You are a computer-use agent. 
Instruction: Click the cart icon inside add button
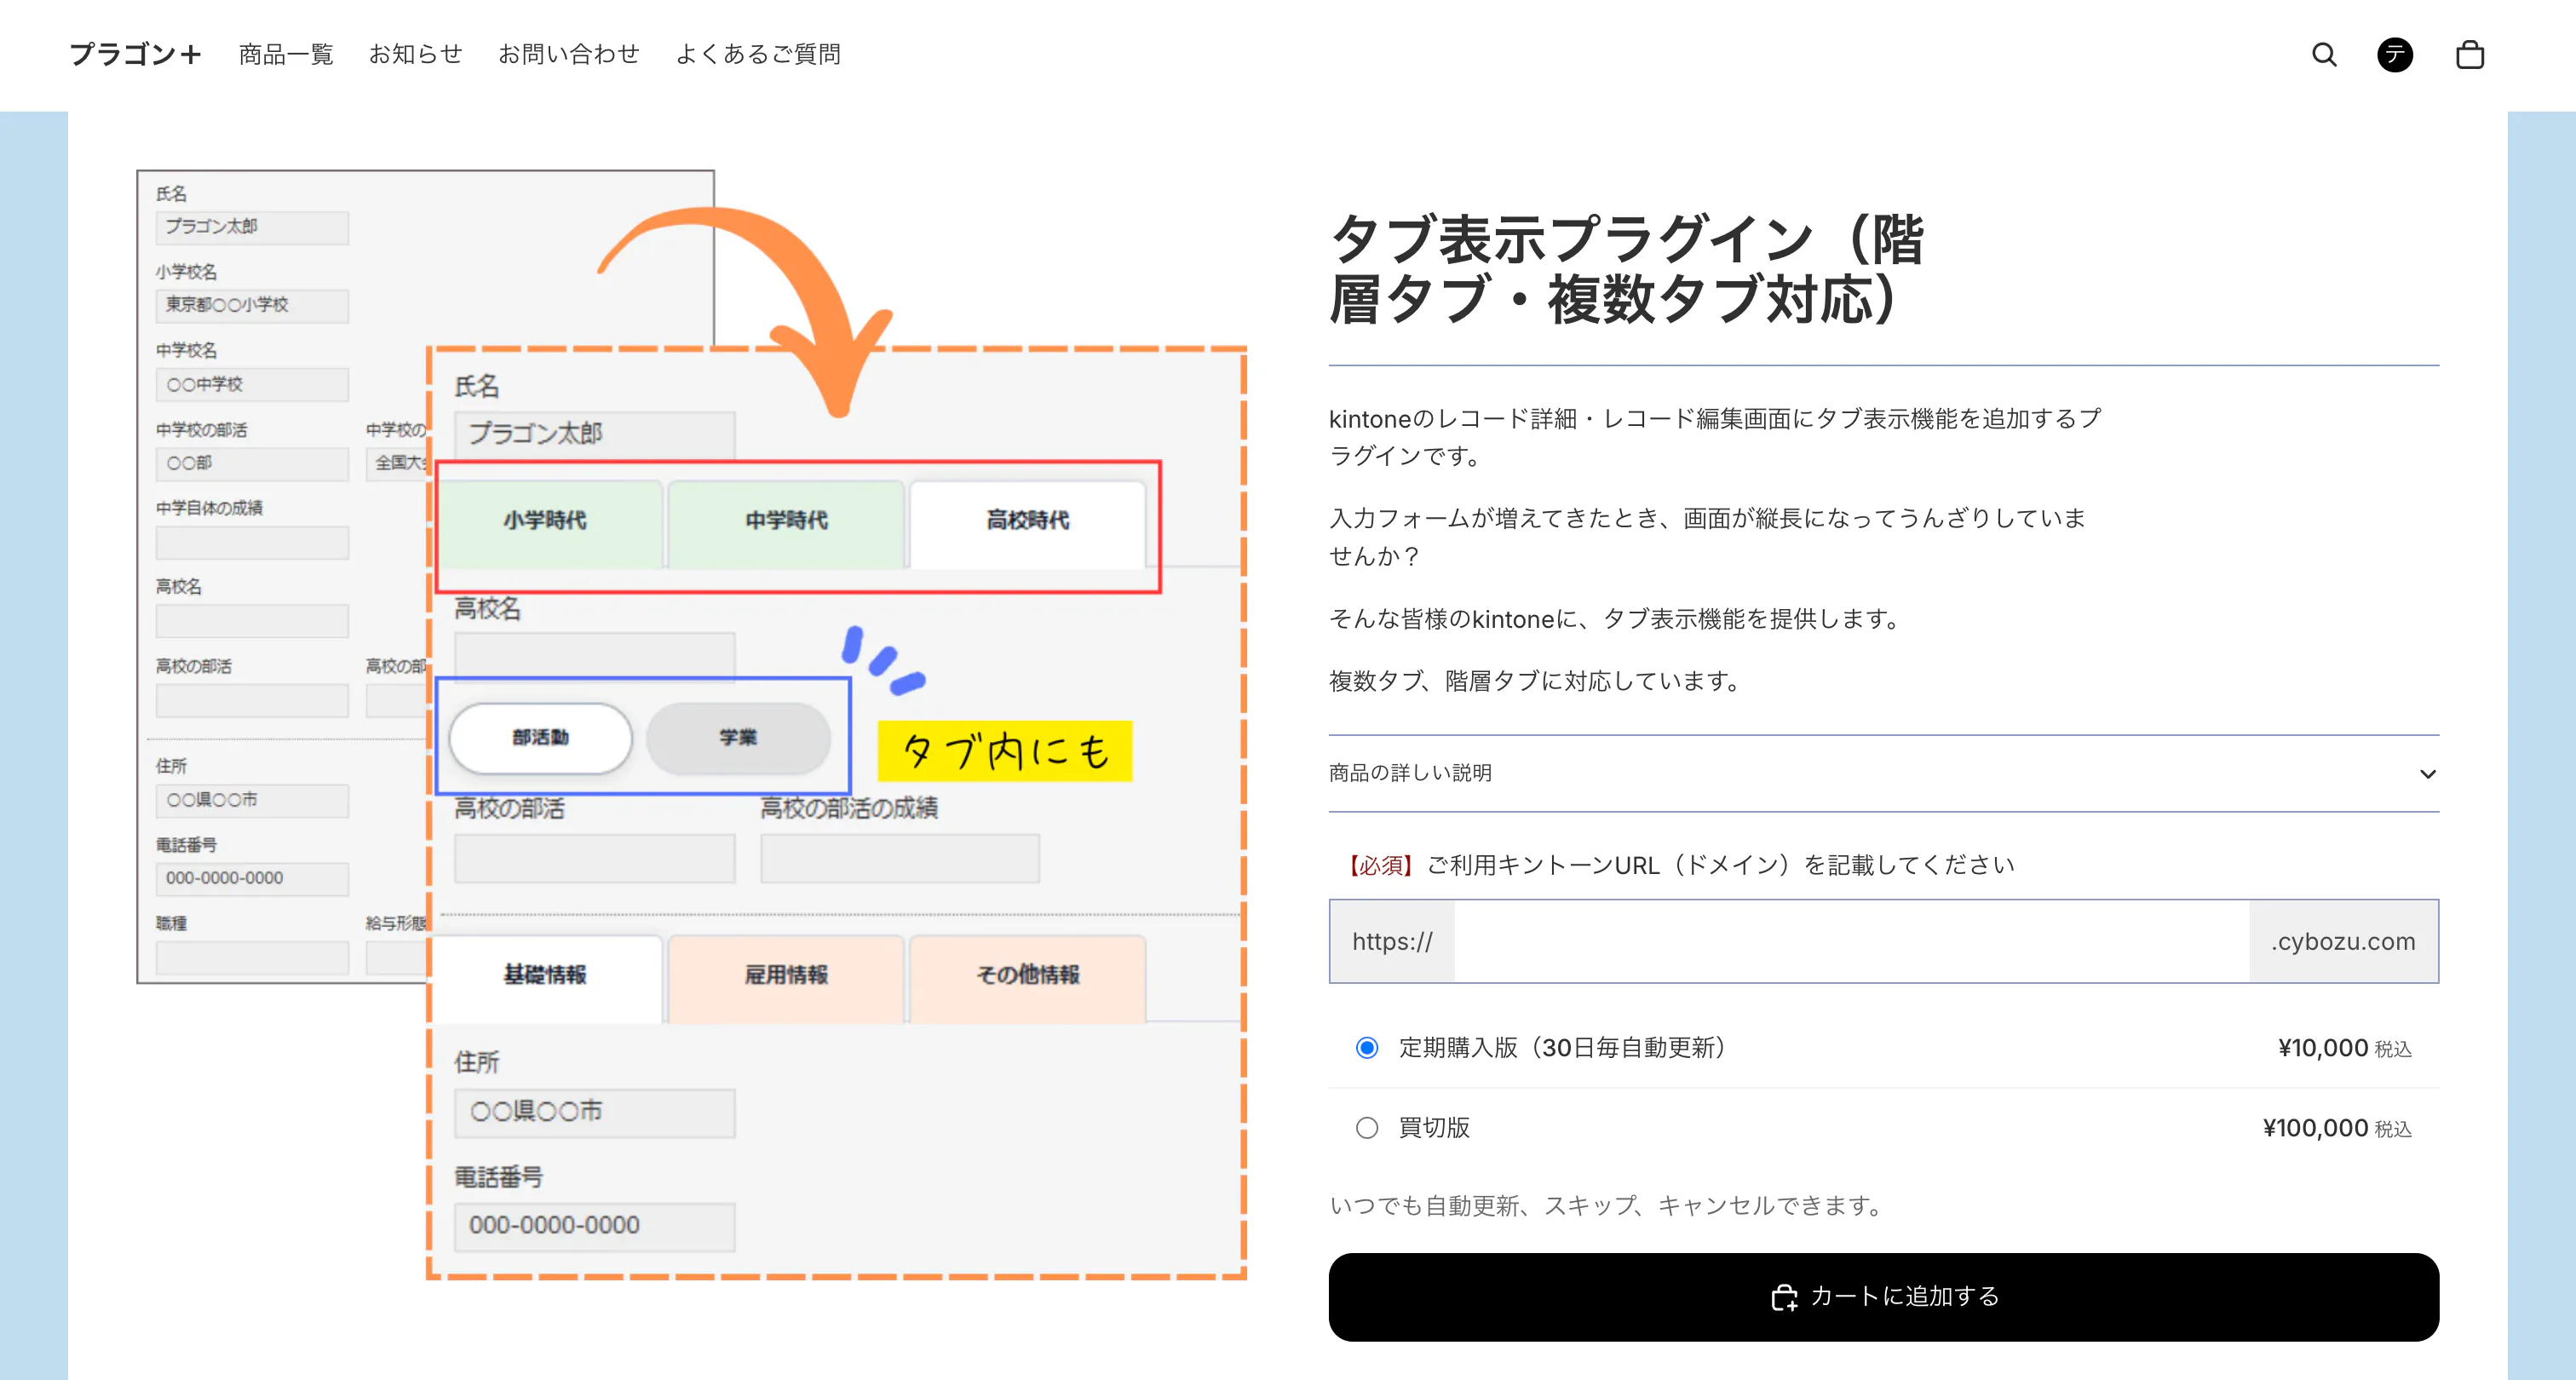pyautogui.click(x=1784, y=1297)
